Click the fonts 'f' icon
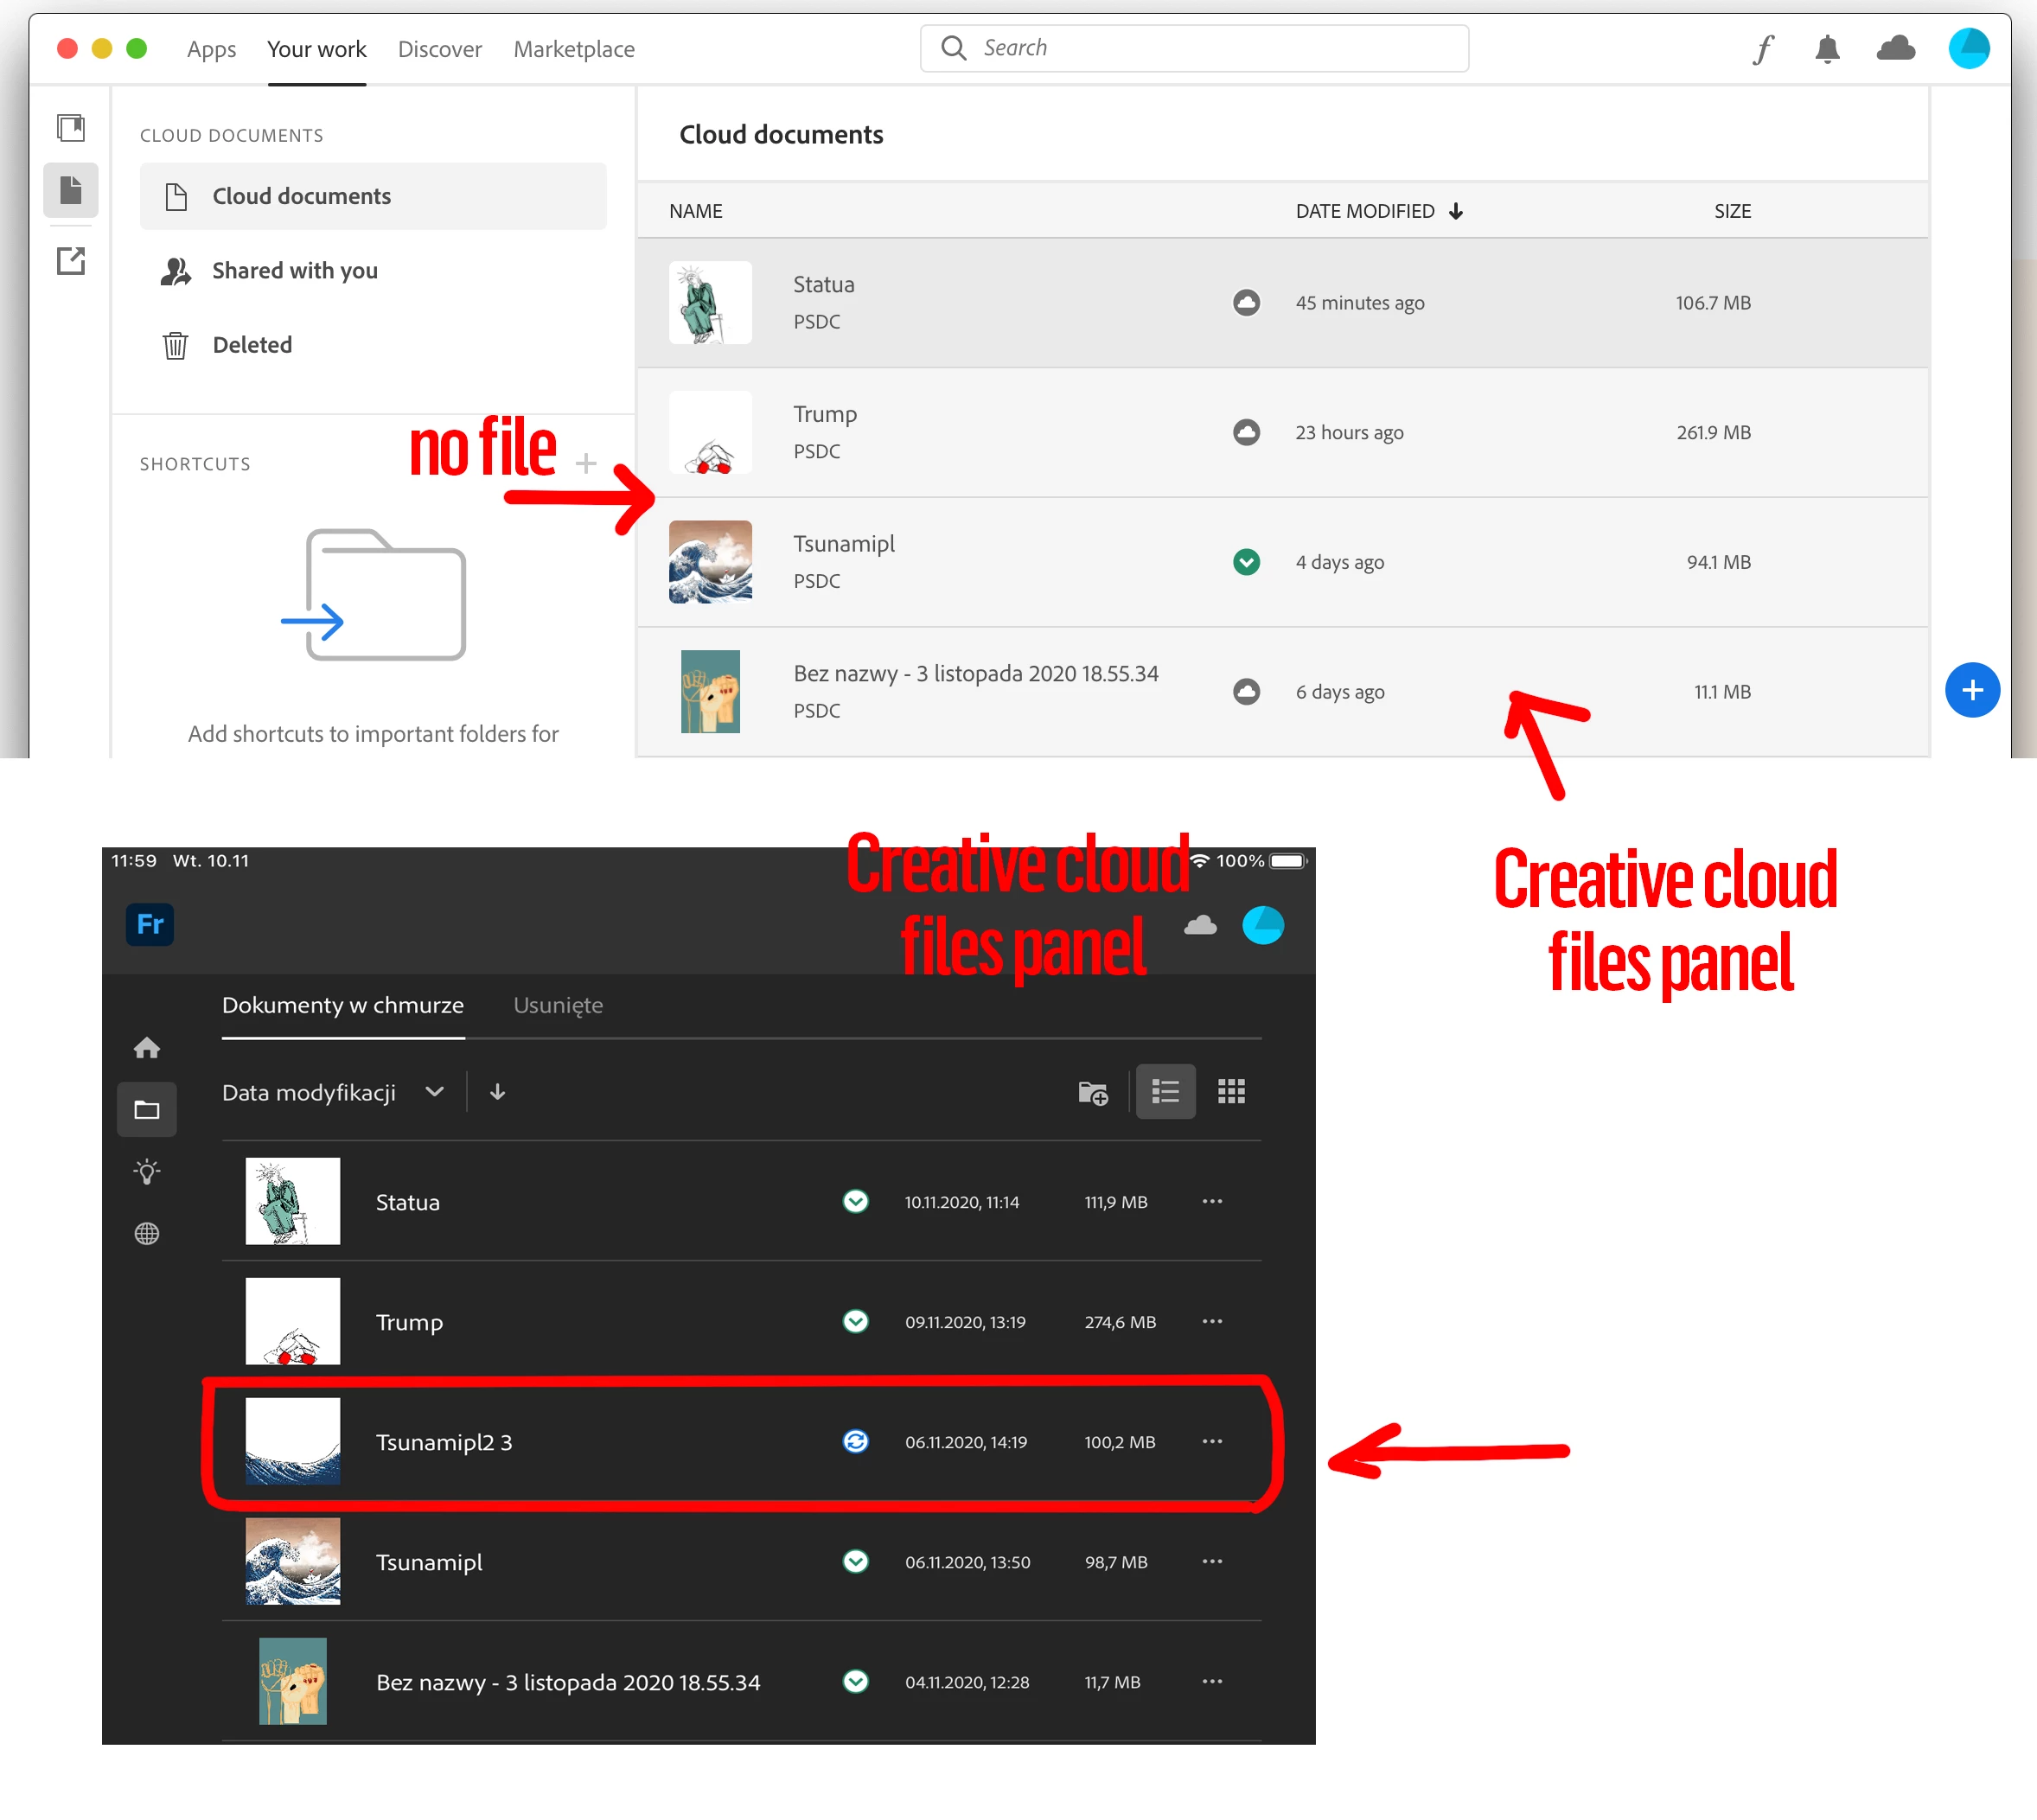Image resolution: width=2037 pixels, height=1820 pixels. coord(1762,49)
